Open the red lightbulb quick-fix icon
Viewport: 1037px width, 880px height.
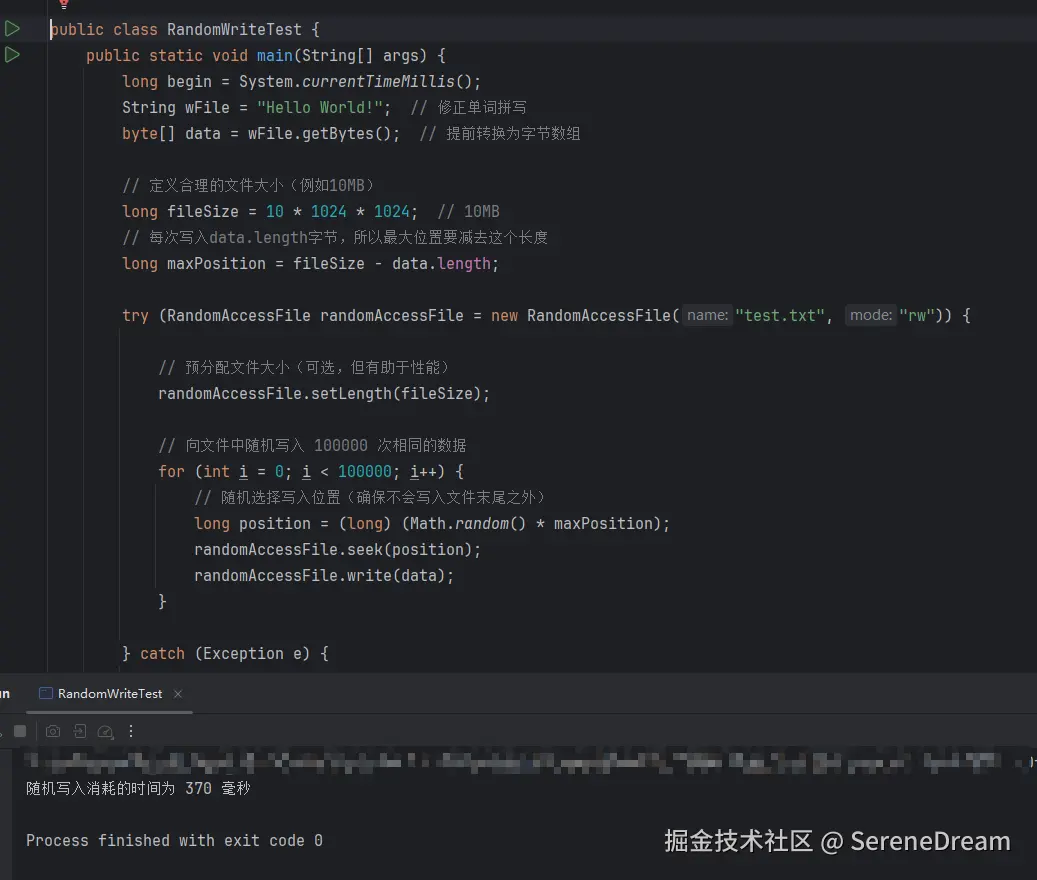point(64,5)
